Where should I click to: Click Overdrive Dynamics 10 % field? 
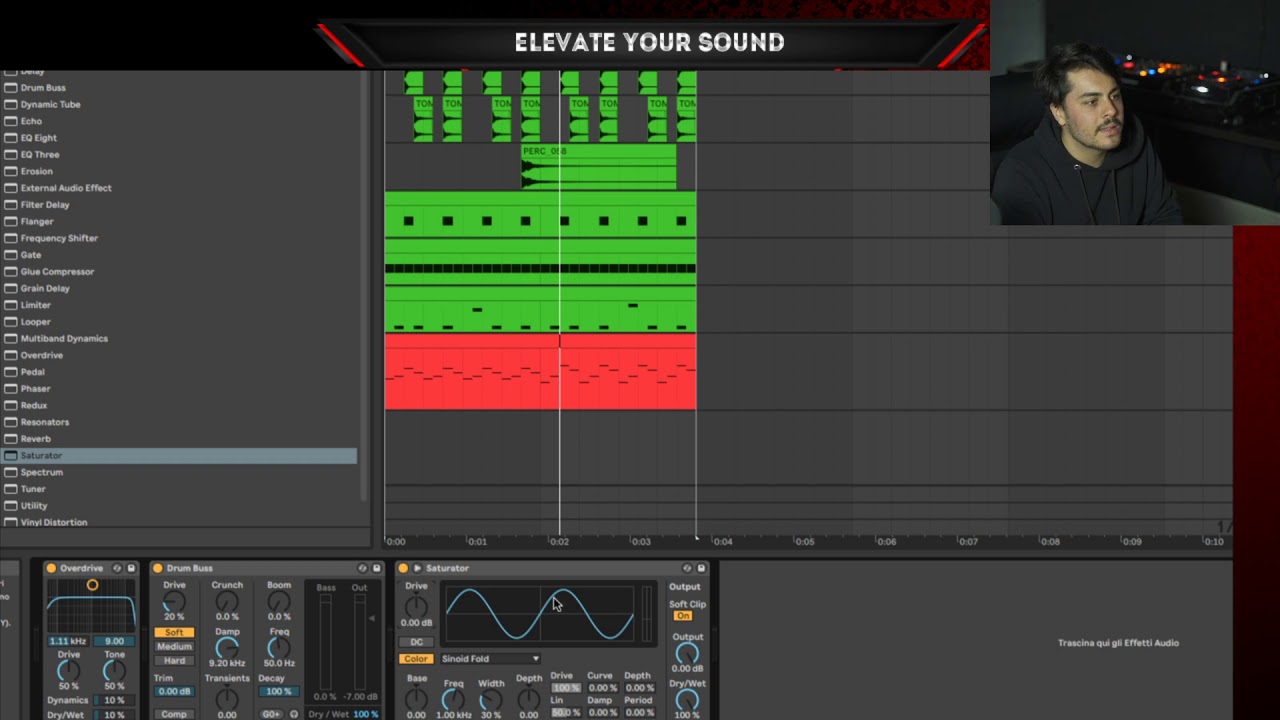114,700
